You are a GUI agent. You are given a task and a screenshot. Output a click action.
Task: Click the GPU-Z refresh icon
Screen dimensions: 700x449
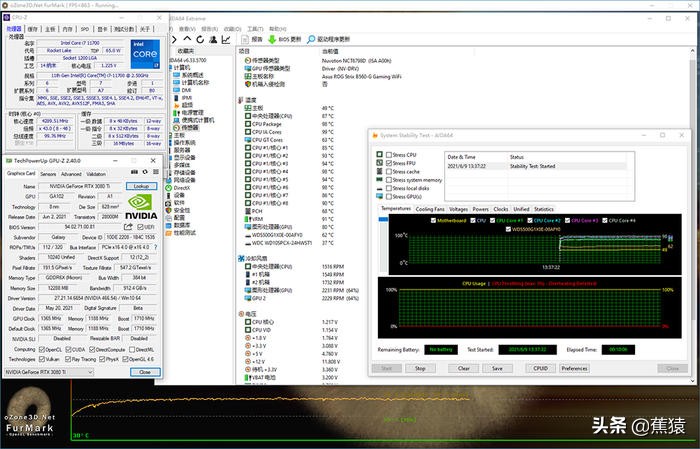145,172
